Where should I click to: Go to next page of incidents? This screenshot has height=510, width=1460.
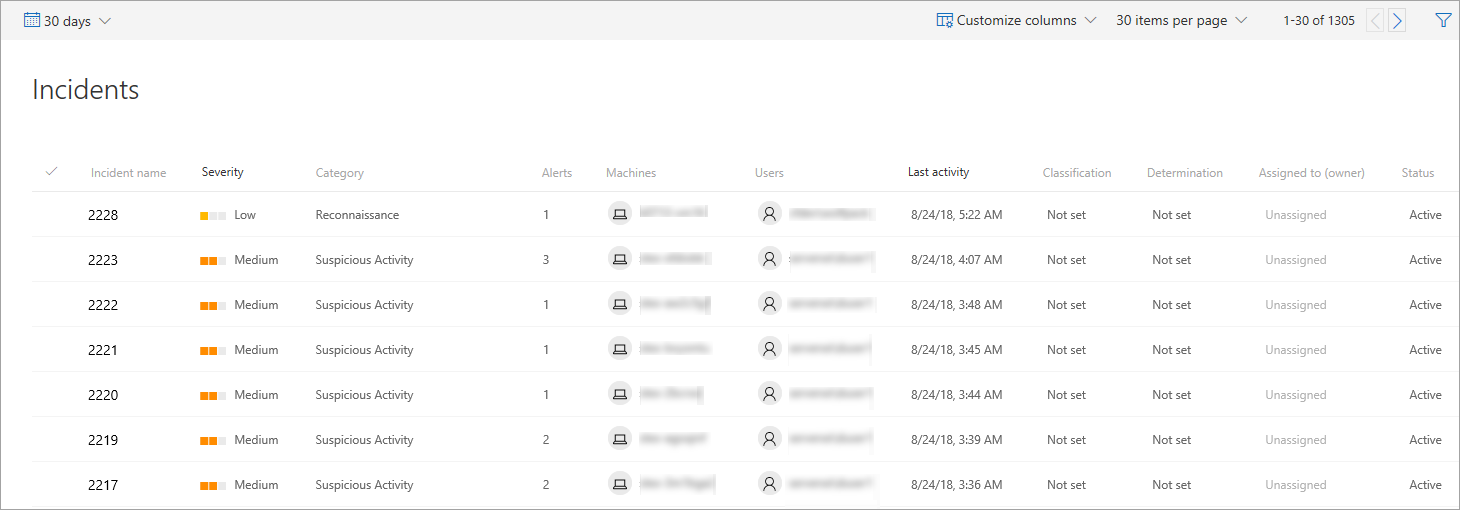point(1397,20)
